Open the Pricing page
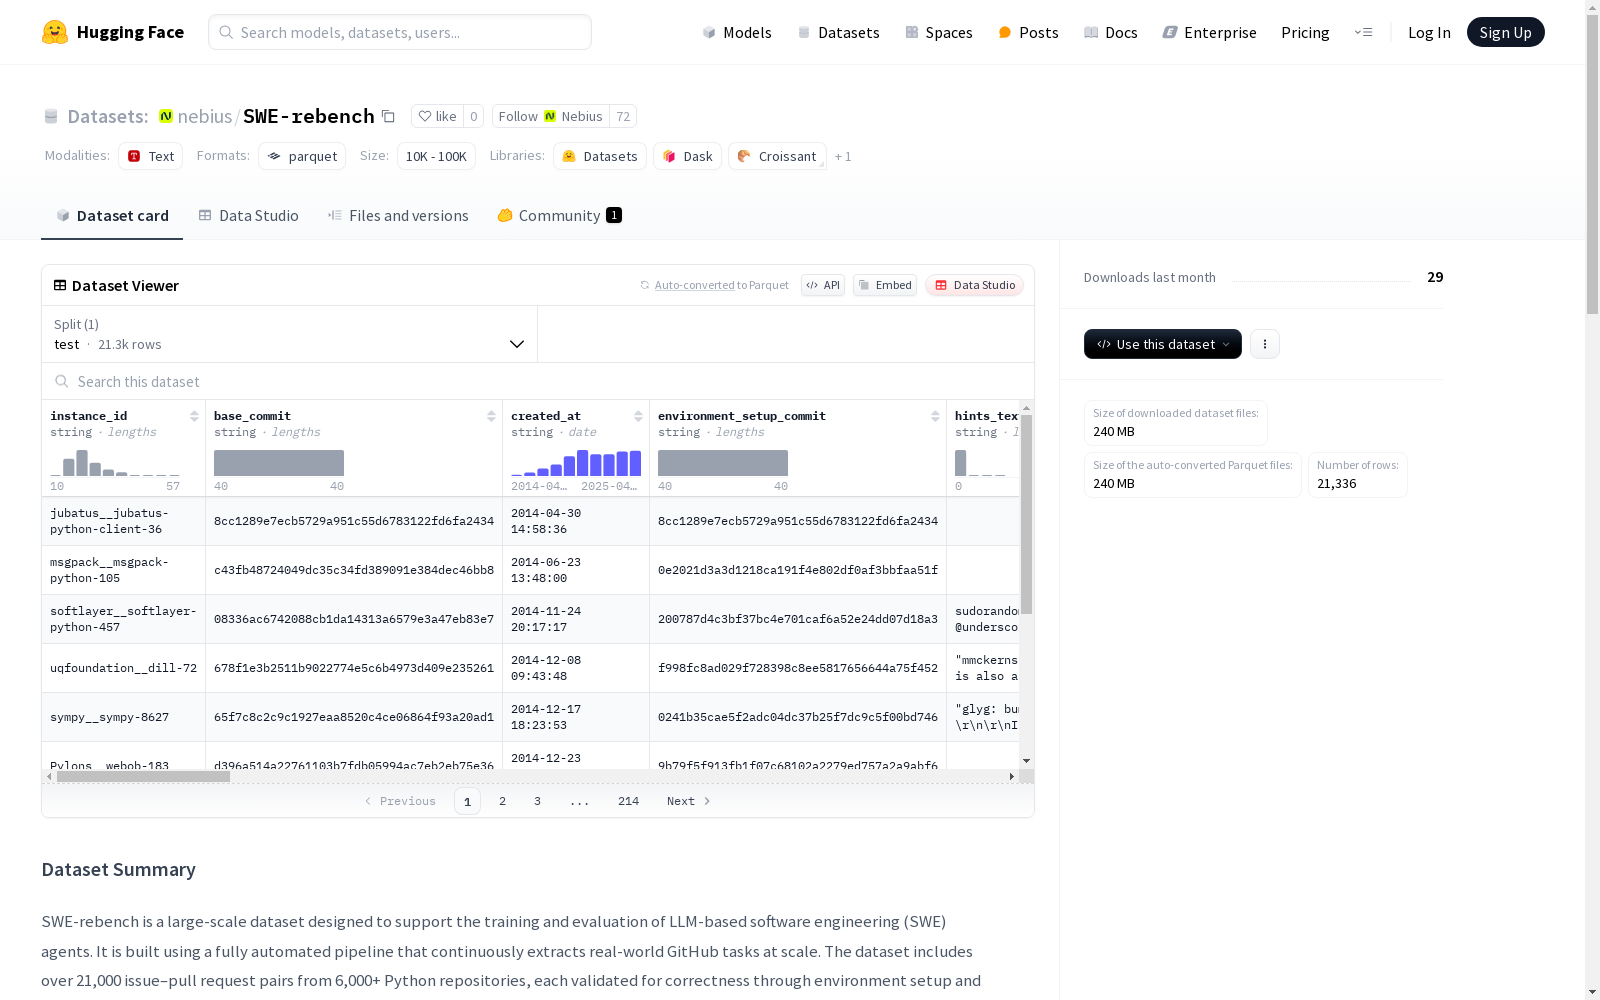This screenshot has height=1000, width=1600. [x=1305, y=32]
